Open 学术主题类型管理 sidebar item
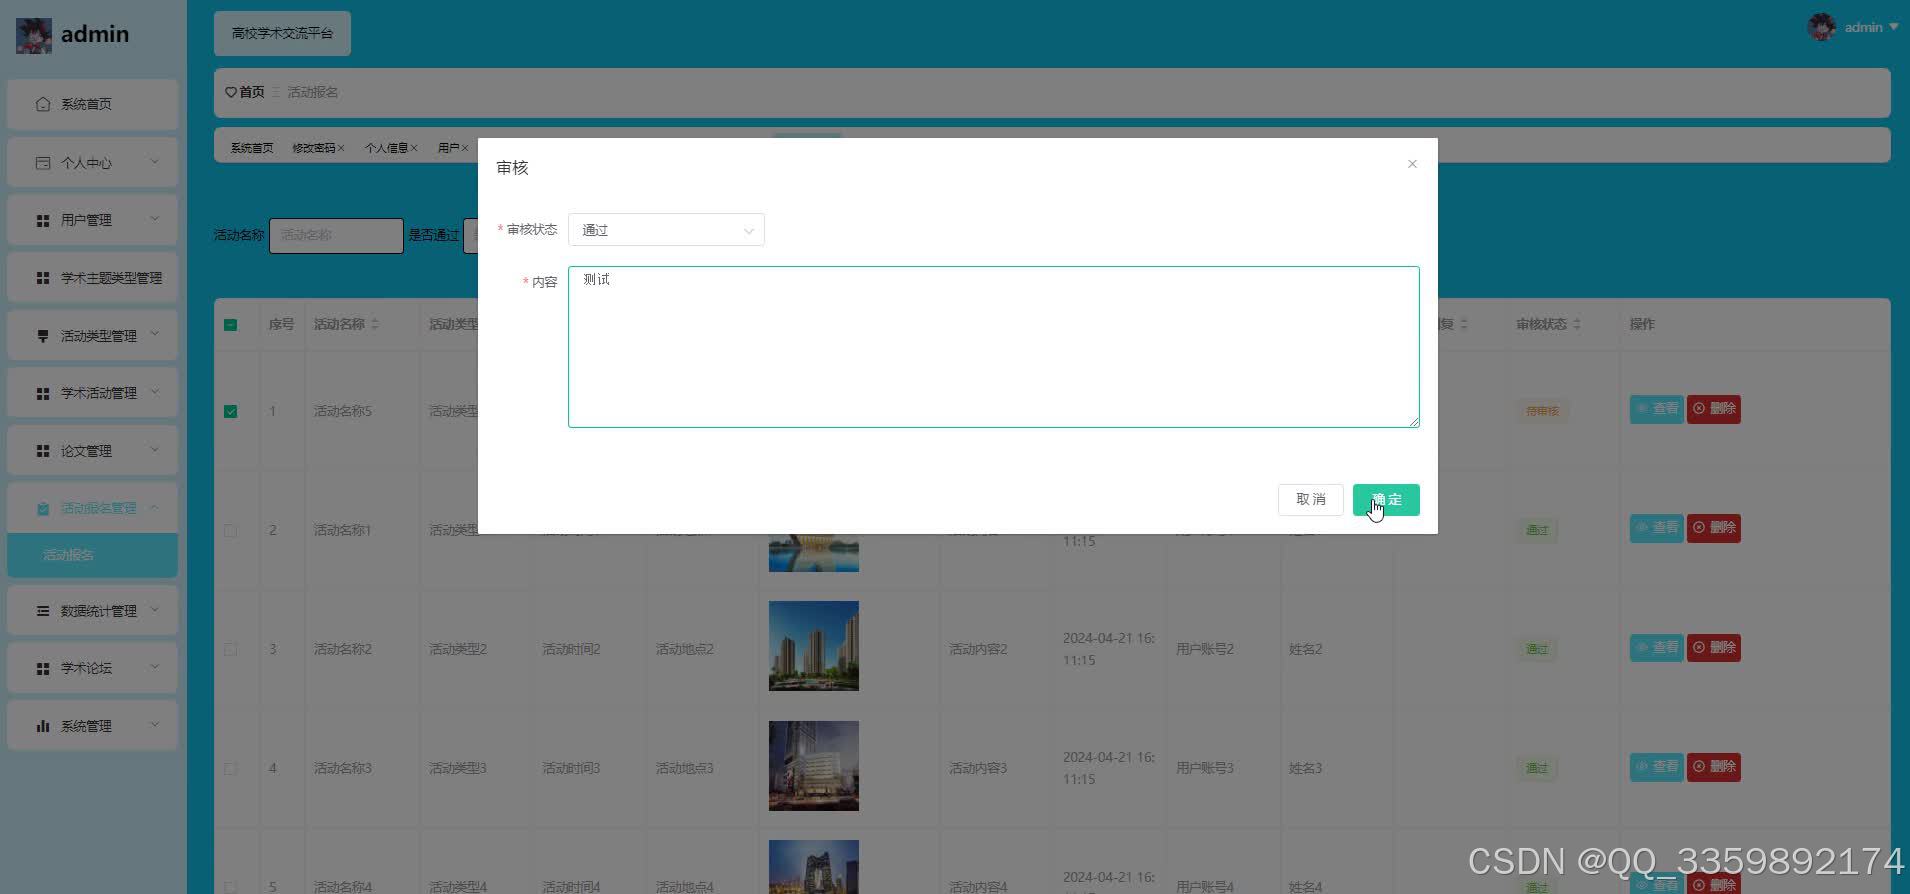 coord(92,278)
